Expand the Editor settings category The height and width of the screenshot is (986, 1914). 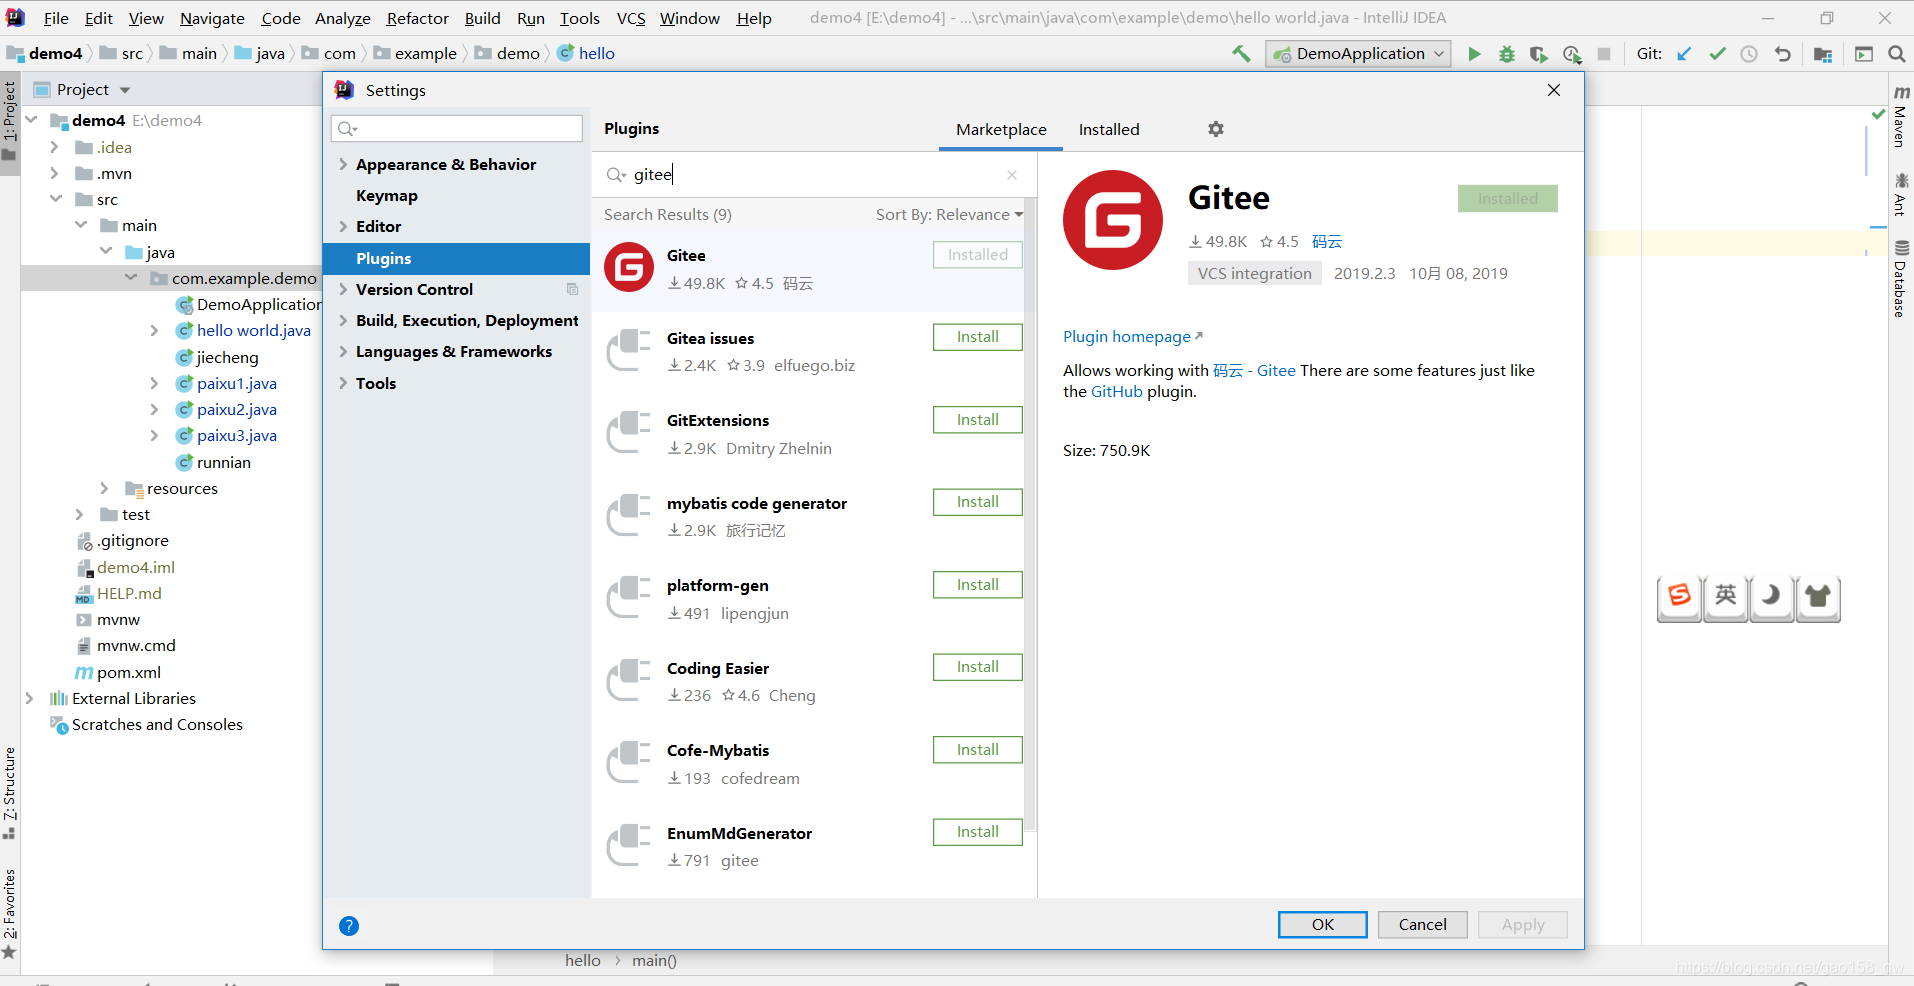(343, 226)
